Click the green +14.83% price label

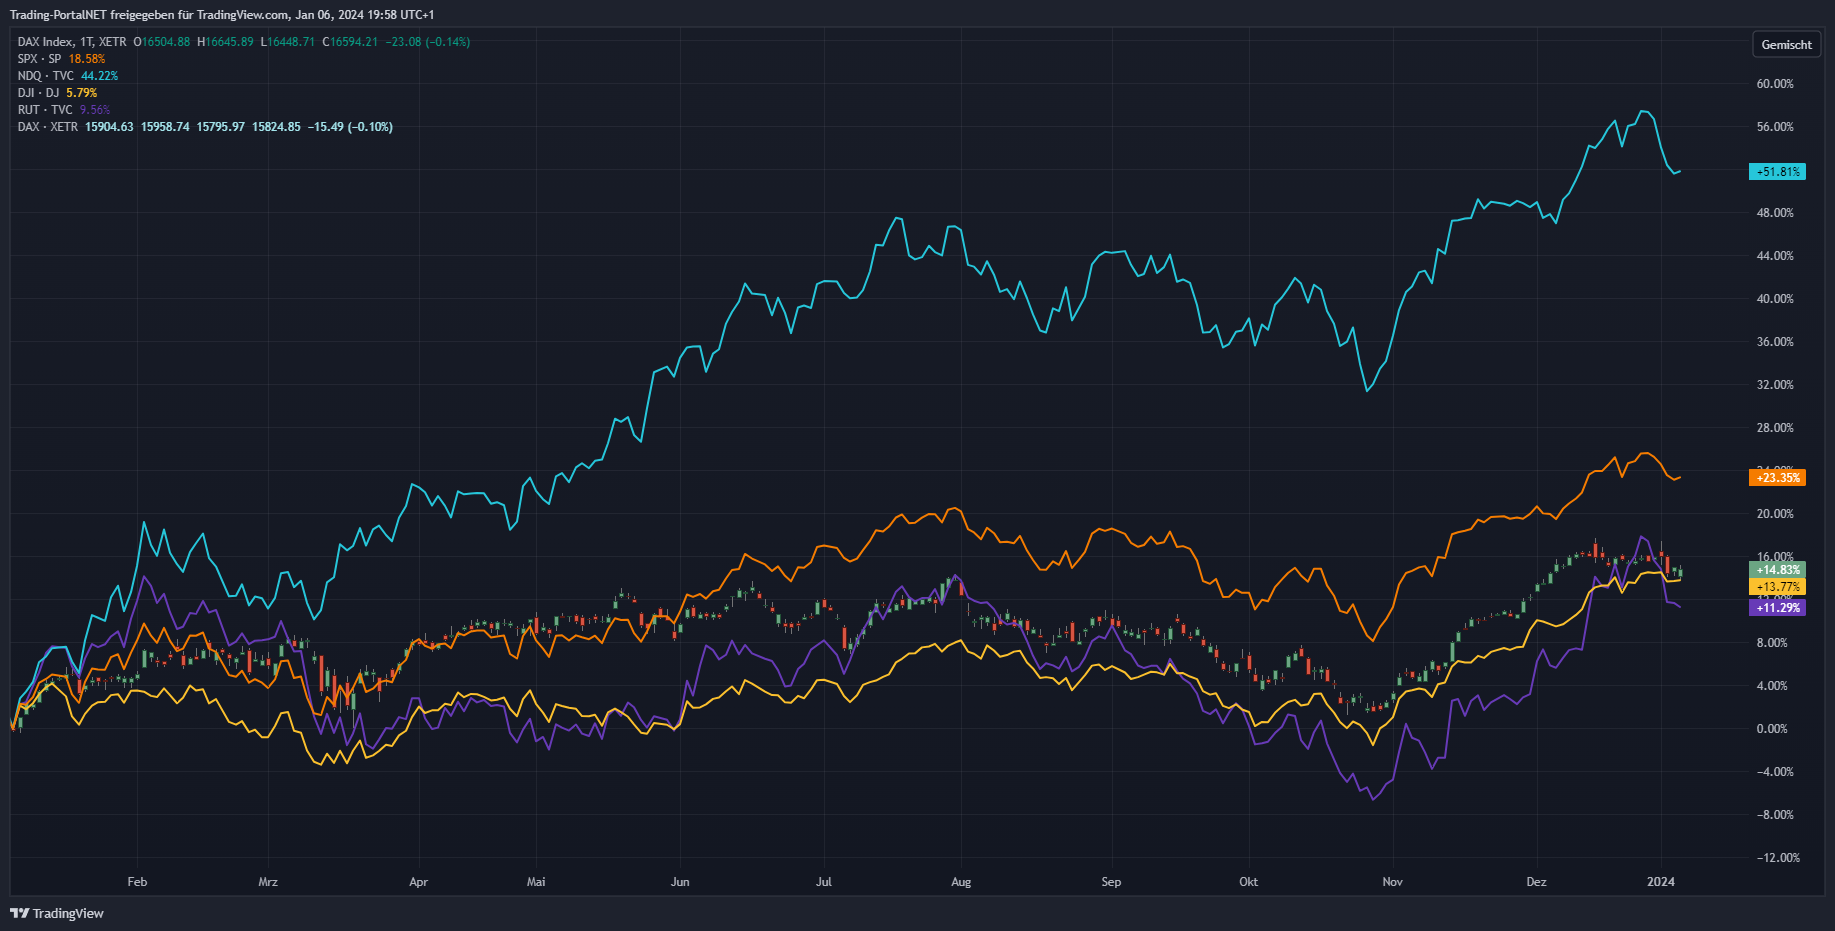[1777, 570]
